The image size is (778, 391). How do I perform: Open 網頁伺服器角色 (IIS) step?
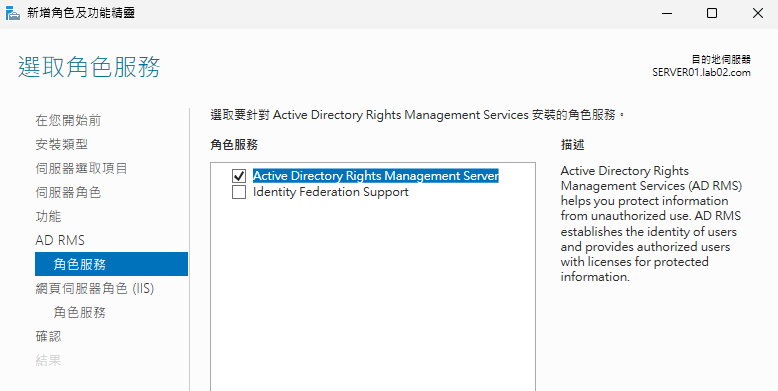[95, 288]
